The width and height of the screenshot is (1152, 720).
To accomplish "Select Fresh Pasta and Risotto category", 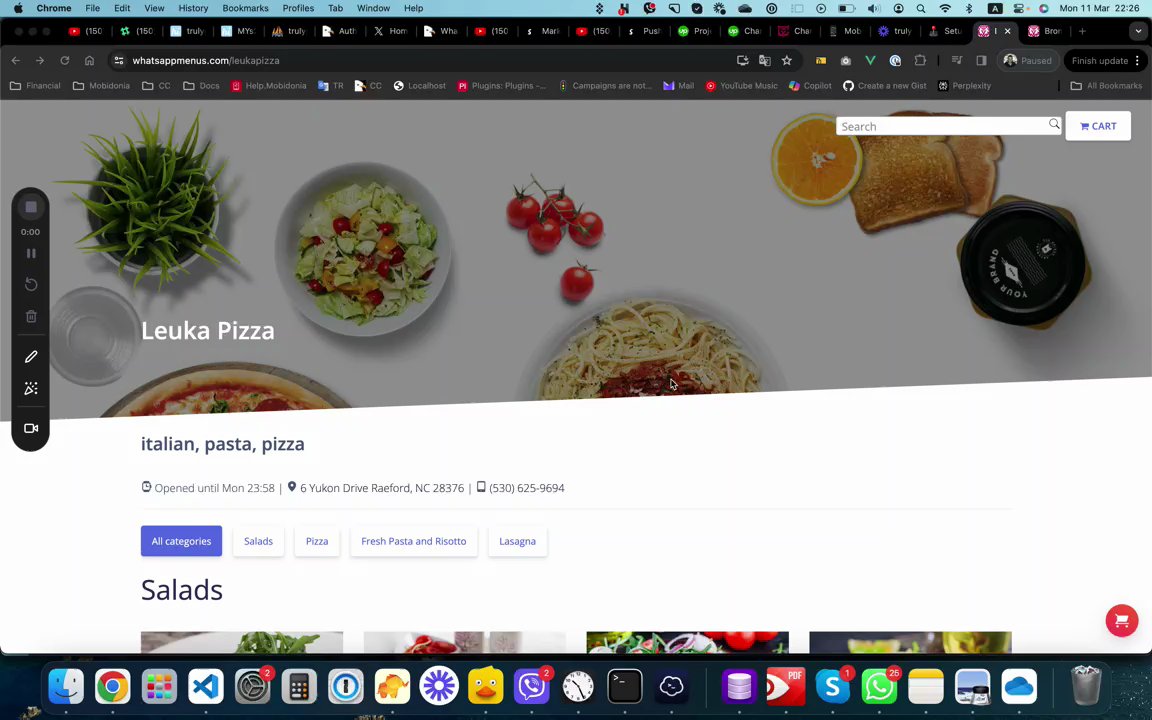I will (x=414, y=541).
